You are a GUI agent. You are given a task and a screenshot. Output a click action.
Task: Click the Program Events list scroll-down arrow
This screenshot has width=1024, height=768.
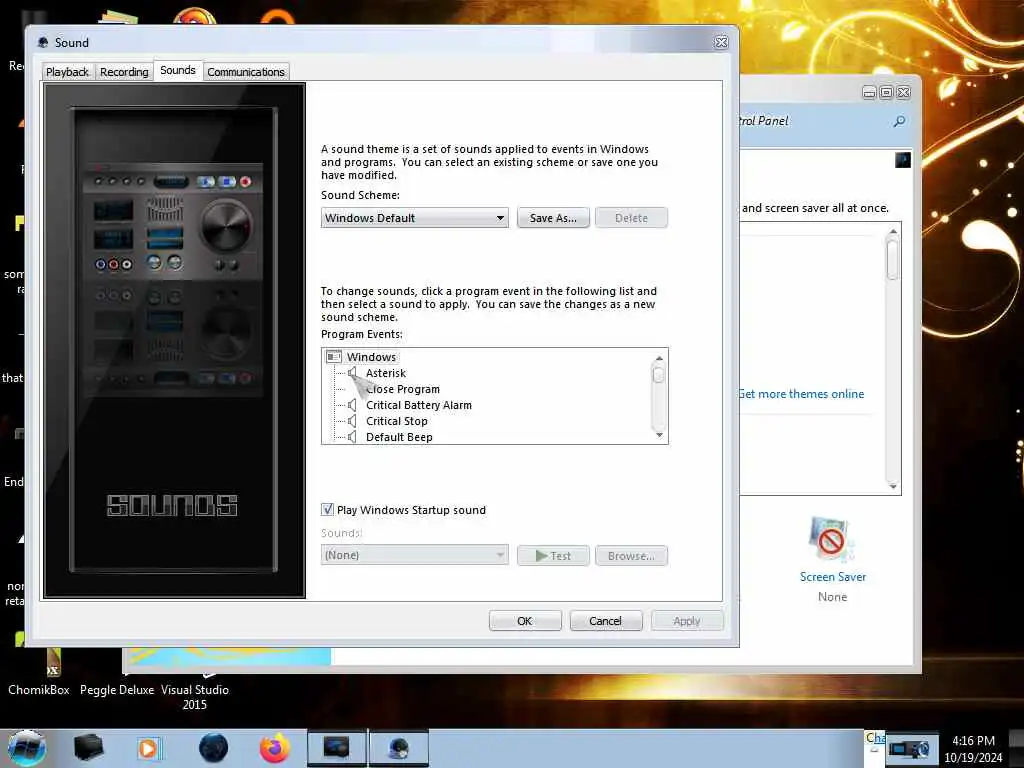[x=659, y=435]
